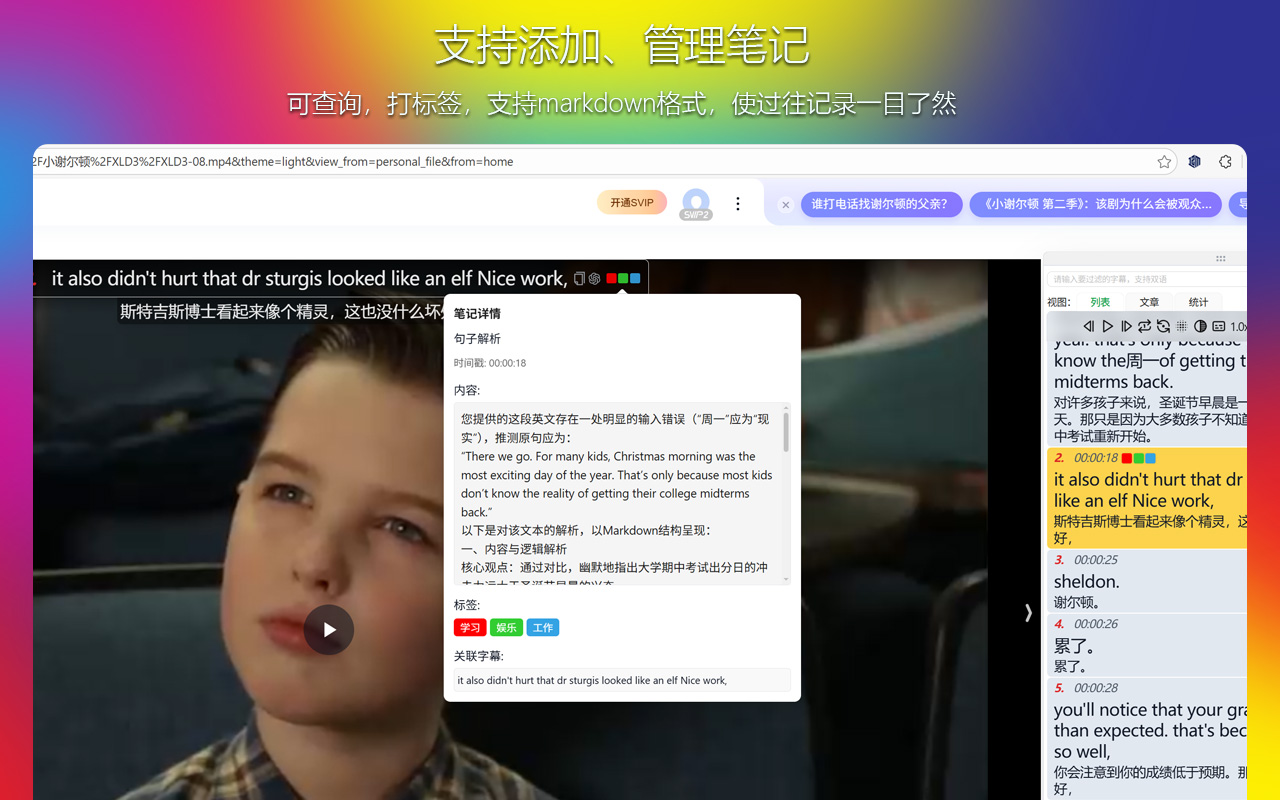Open AI analysis icon on the subtitle overlay
This screenshot has width=1280, height=800.
pos(594,279)
